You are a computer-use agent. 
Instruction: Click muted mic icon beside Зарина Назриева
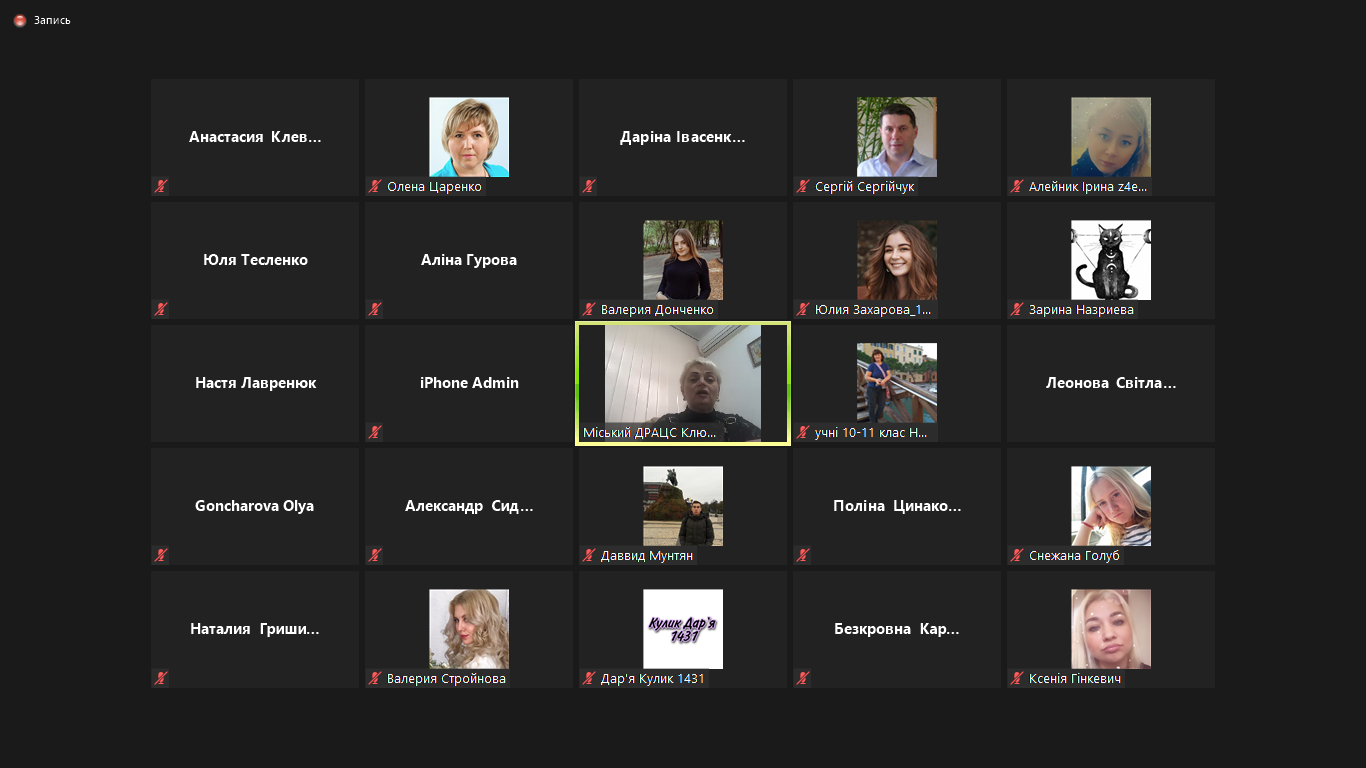(1017, 309)
